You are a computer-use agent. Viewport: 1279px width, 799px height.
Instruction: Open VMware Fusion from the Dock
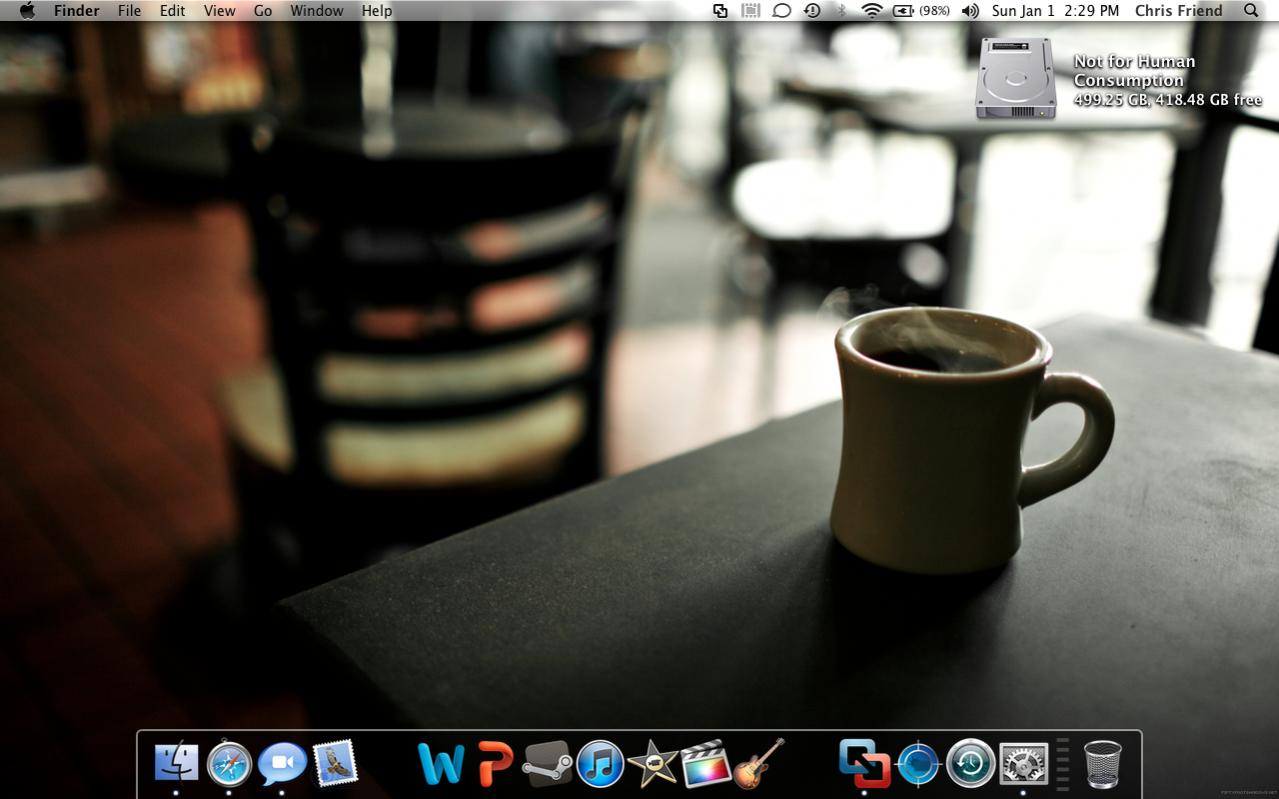tap(865, 764)
